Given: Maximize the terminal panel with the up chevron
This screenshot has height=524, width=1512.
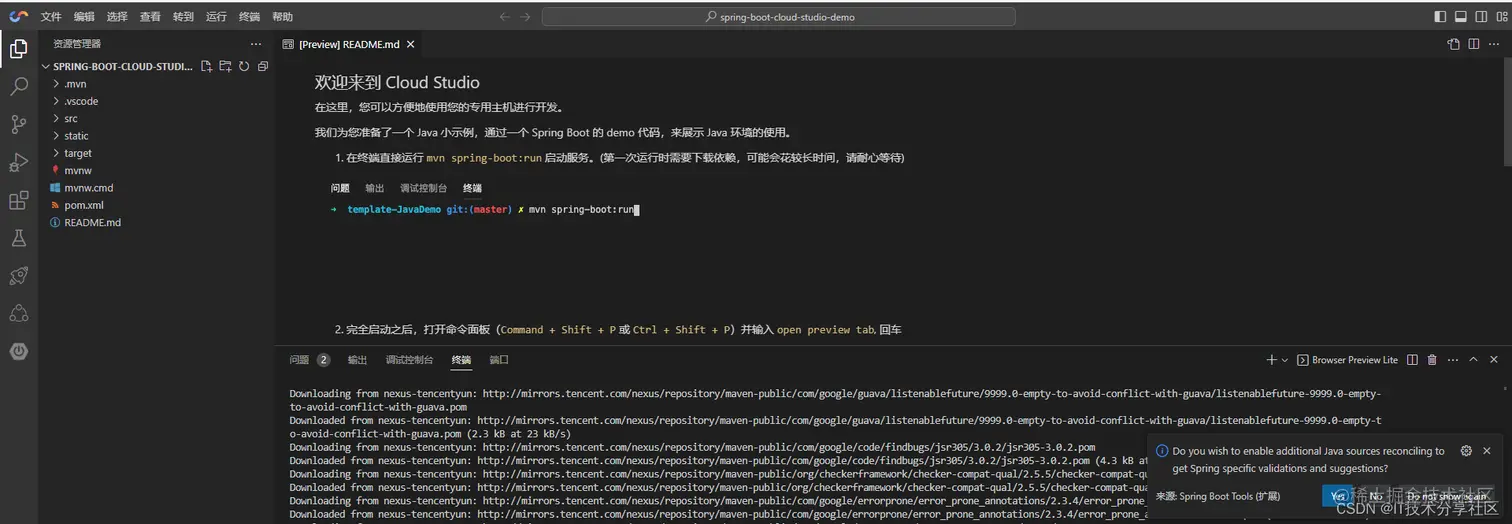Looking at the screenshot, I should 1473,360.
